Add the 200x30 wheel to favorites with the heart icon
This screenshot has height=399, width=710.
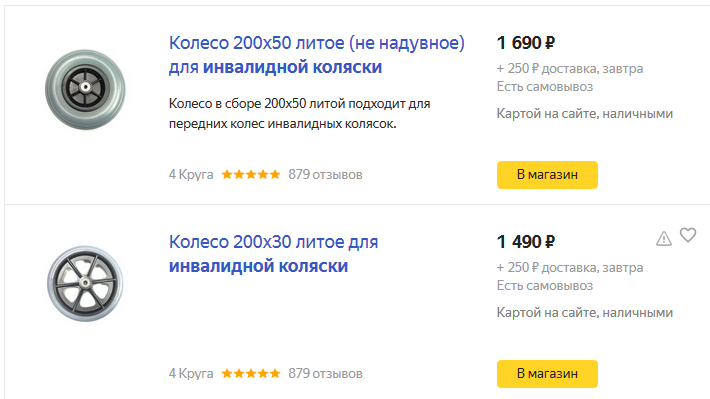[687, 235]
